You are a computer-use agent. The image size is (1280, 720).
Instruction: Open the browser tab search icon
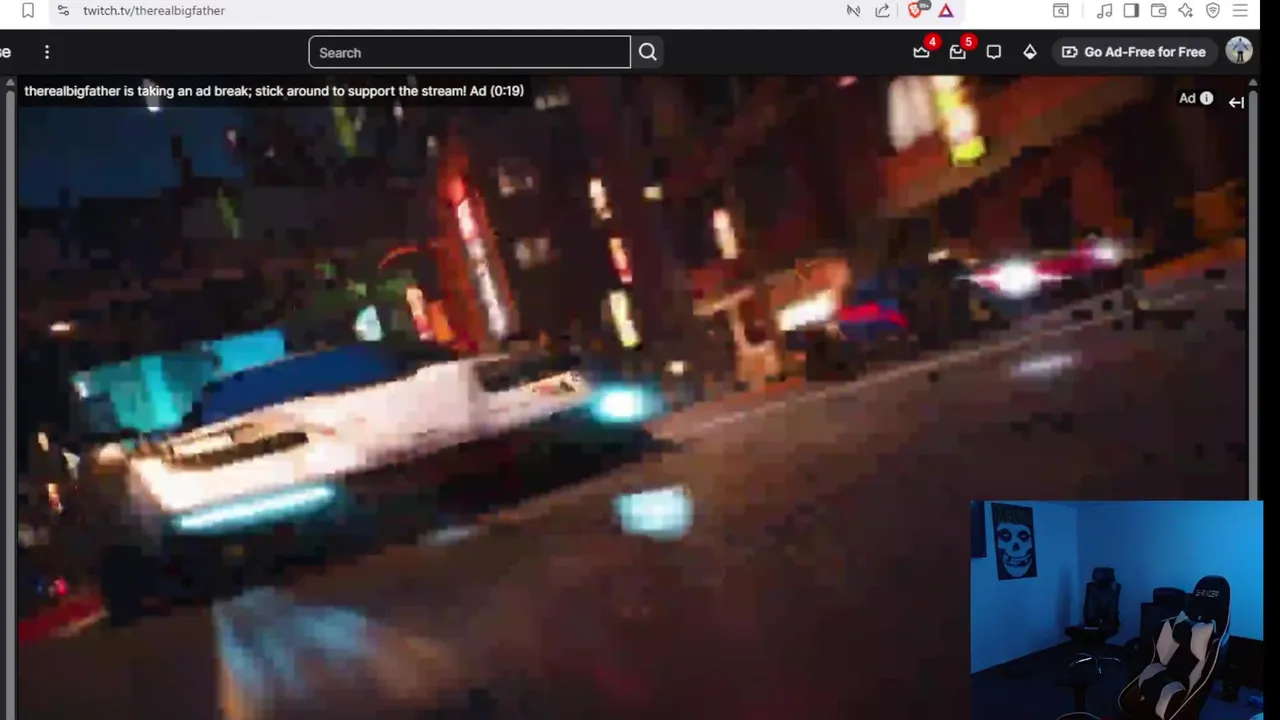tap(1061, 10)
